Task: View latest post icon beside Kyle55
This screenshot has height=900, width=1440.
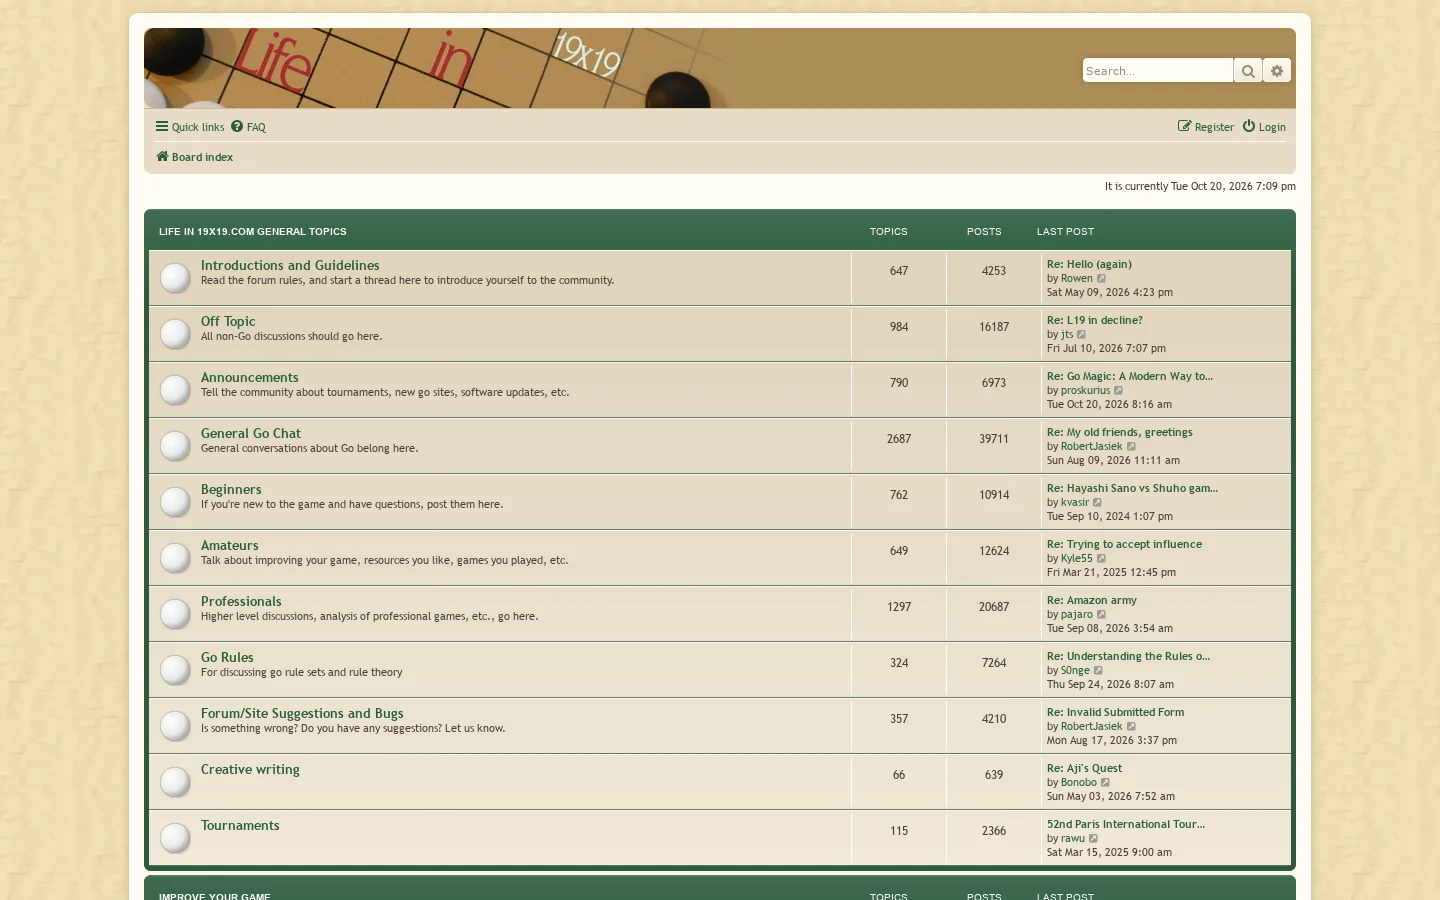Action: pos(1102,559)
